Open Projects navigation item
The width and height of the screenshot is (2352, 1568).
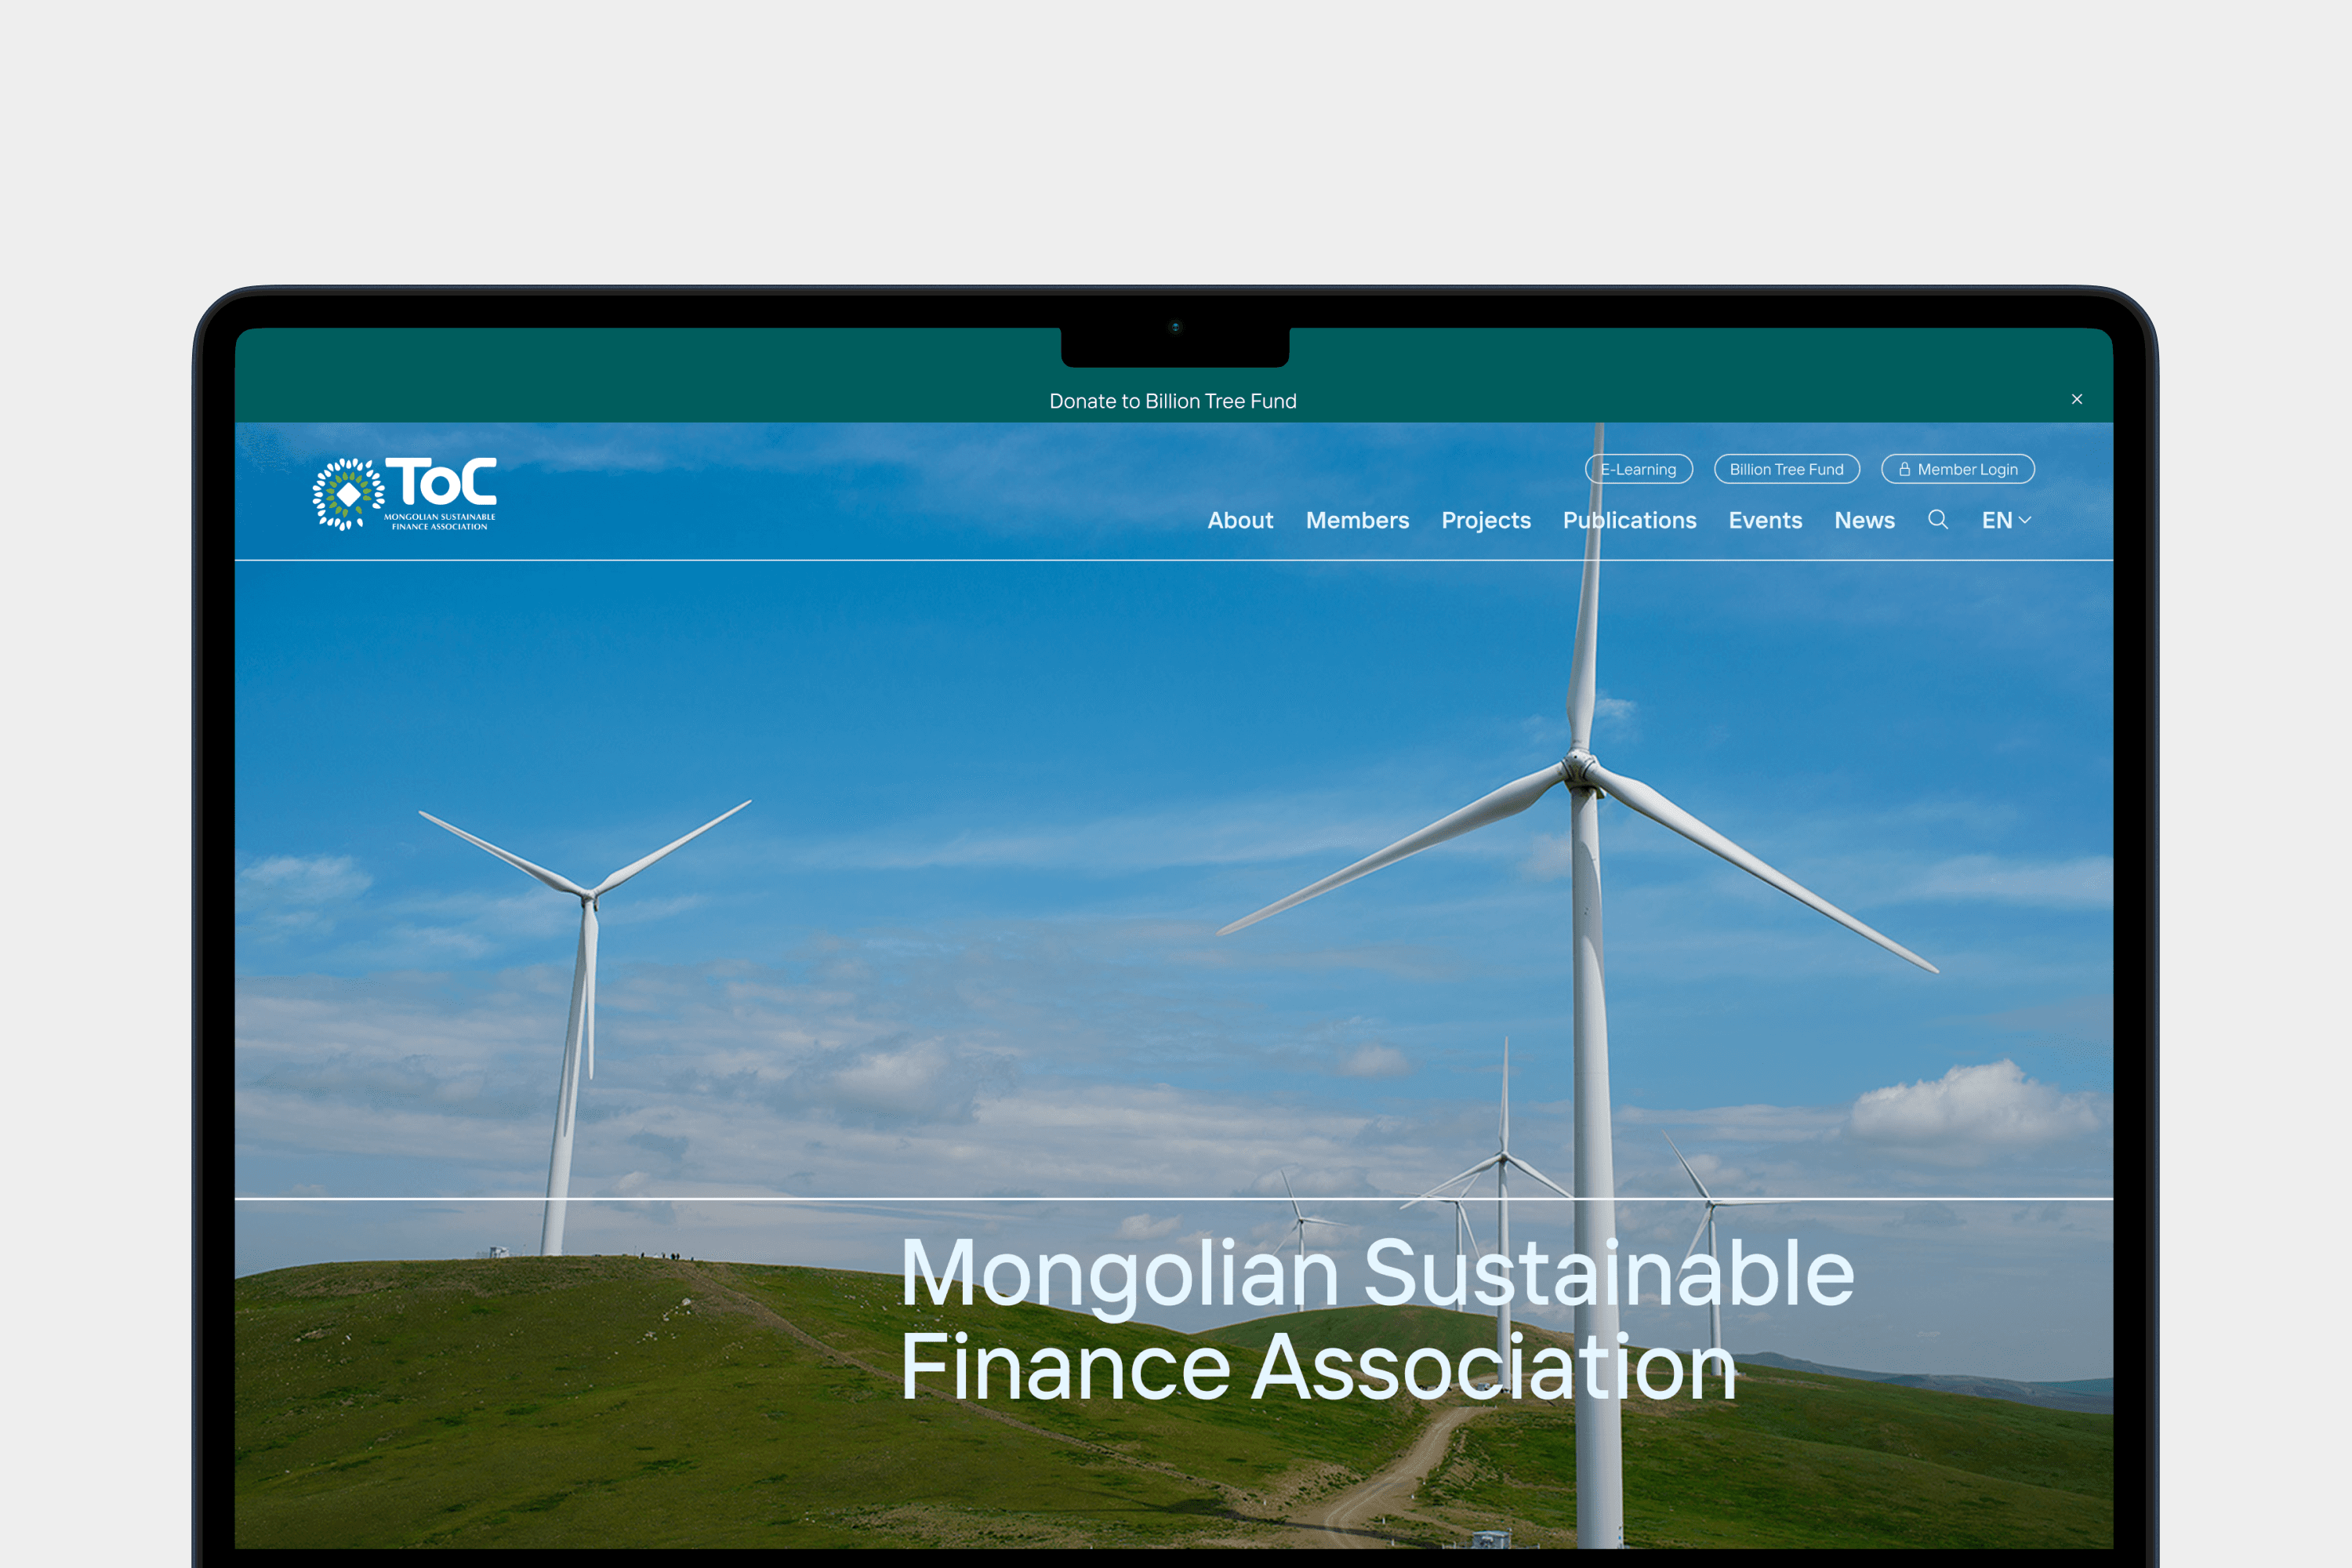[1486, 521]
